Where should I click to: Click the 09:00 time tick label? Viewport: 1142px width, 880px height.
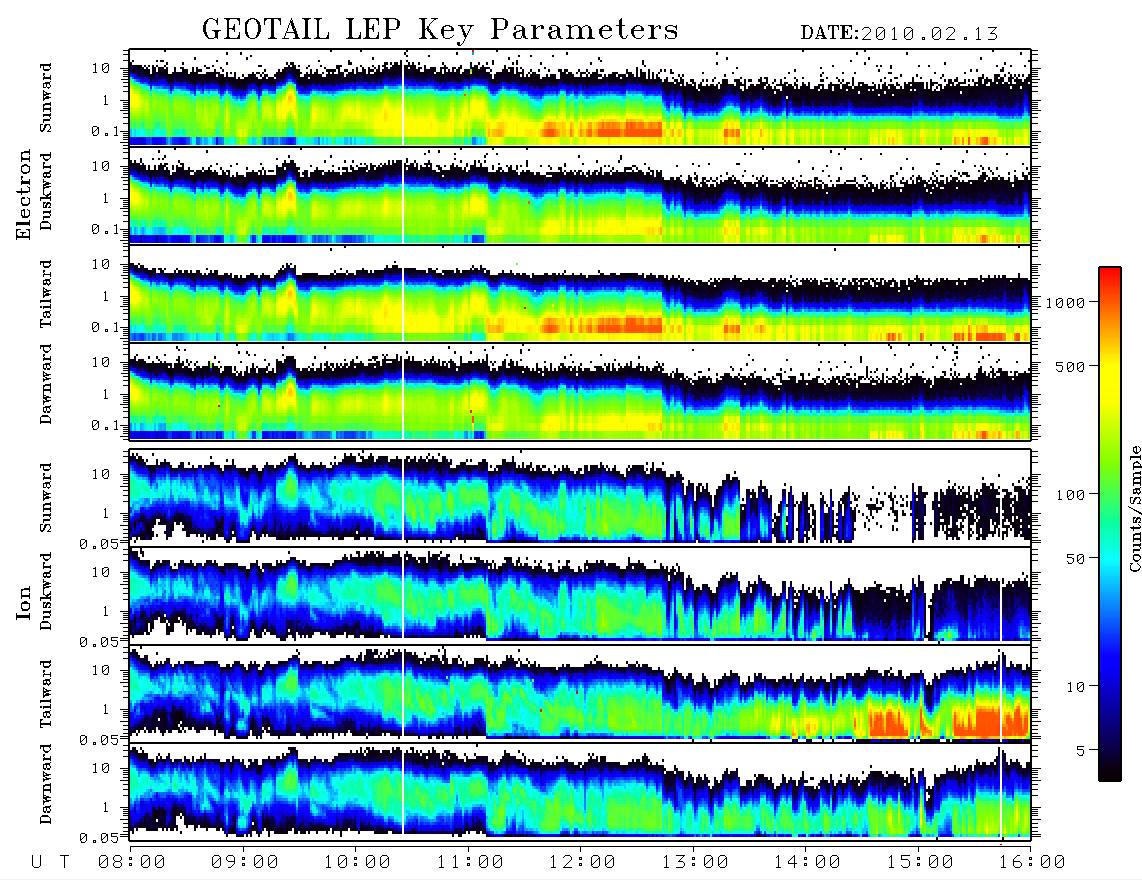coord(244,862)
